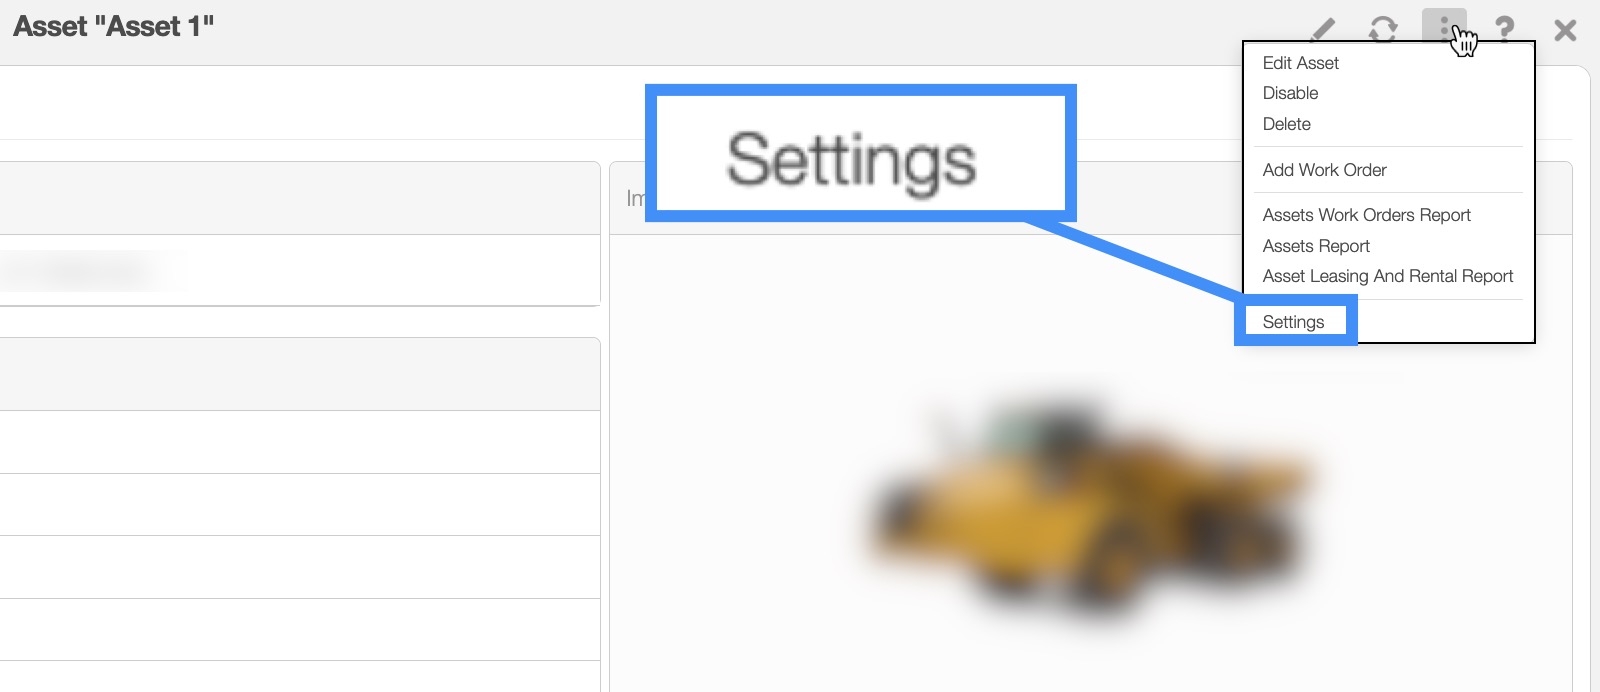Viewport: 1600px width, 692px height.
Task: Open help with the question mark icon
Action: (1504, 29)
